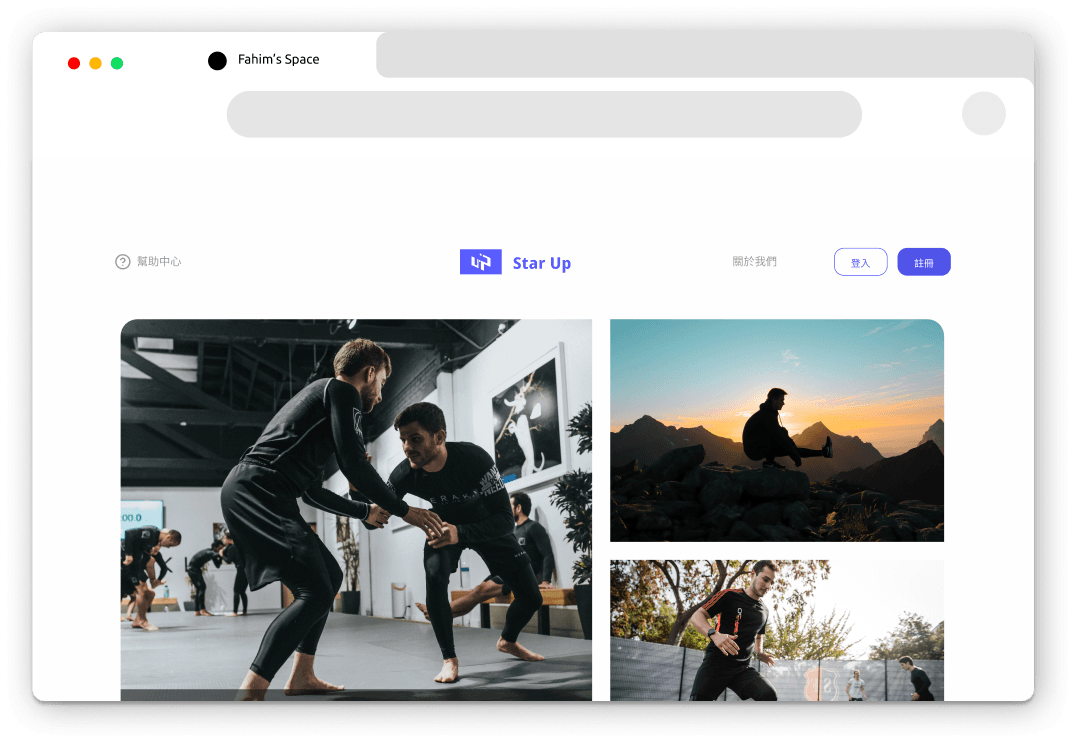Click the Star Up logo icon
This screenshot has width=1074, height=741.
pyautogui.click(x=481, y=262)
